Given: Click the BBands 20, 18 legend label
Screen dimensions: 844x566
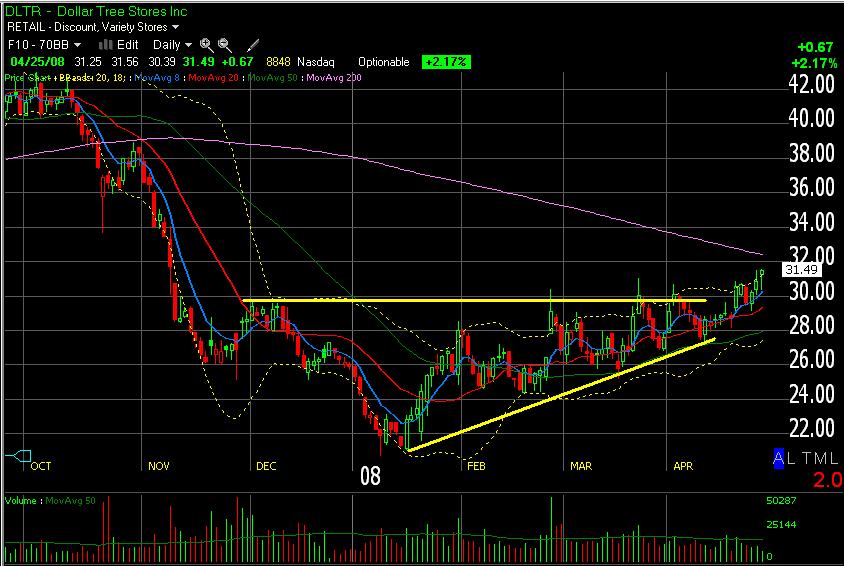Looking at the screenshot, I should point(93,77).
